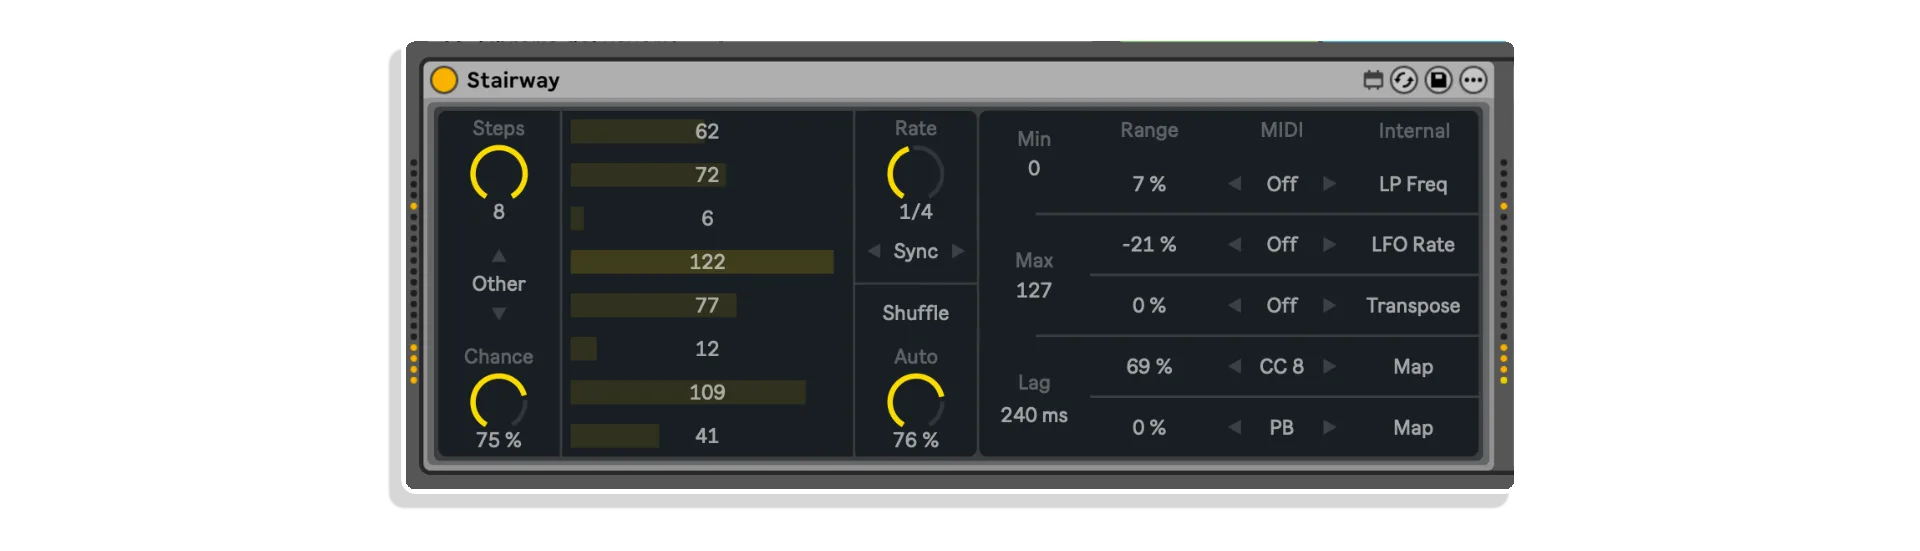Click the 0 % range value for Transpose
This screenshot has height=551, width=1920.
click(x=1149, y=306)
